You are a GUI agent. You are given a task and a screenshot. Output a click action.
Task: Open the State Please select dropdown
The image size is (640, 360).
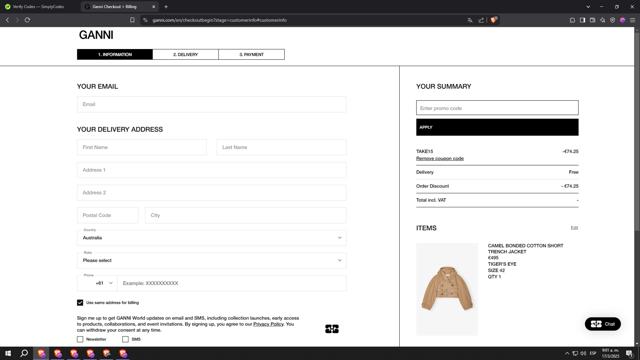tap(211, 260)
